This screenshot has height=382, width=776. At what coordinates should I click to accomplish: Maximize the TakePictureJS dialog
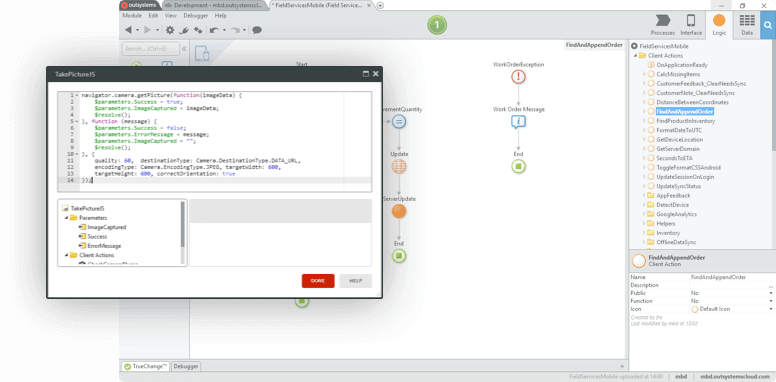pyautogui.click(x=366, y=74)
